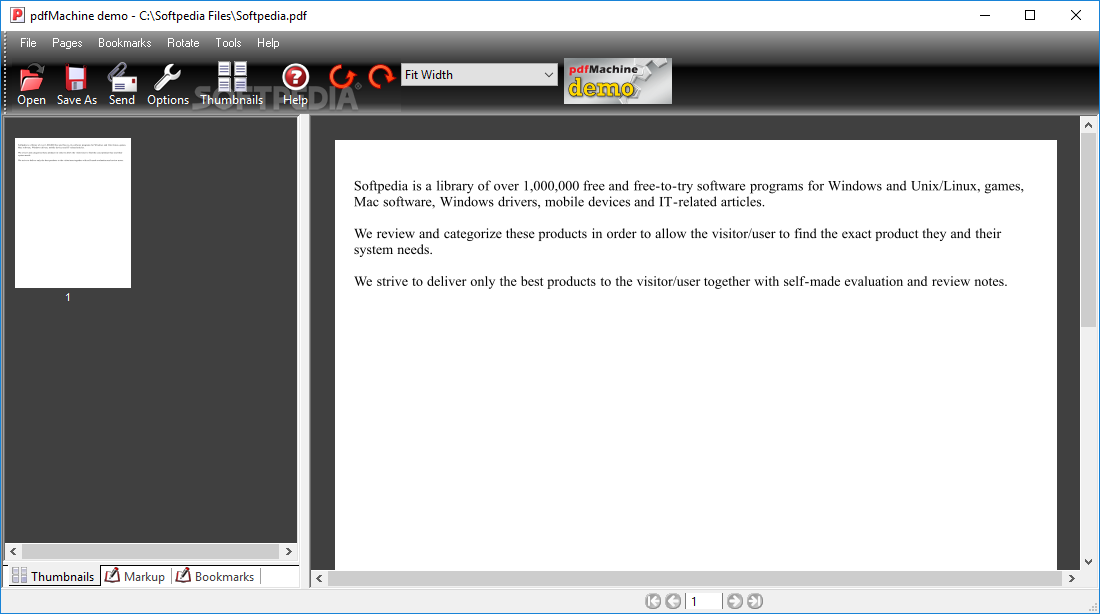The image size is (1100, 614).
Task: Select page 1 thumbnail
Action: click(73, 213)
